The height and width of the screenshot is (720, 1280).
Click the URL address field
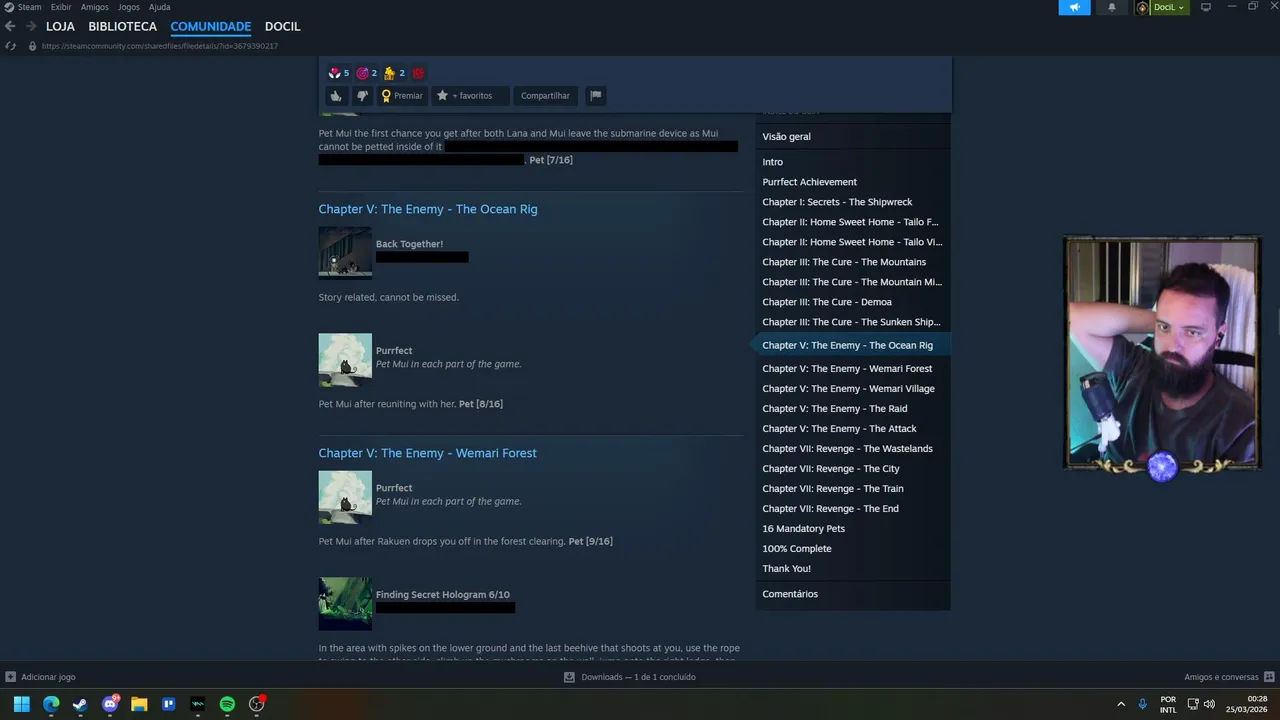click(x=160, y=46)
